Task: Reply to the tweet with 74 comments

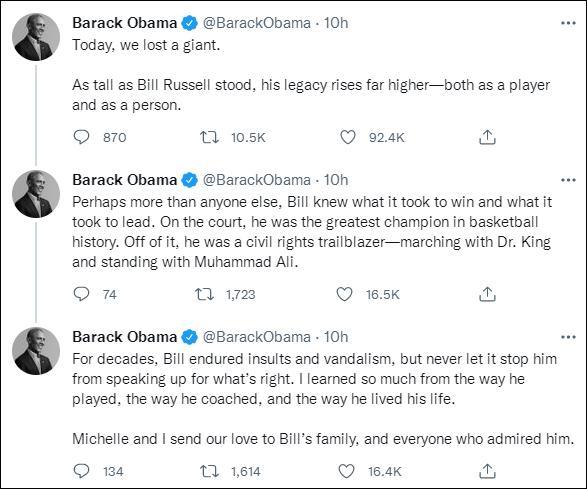Action: [81, 294]
